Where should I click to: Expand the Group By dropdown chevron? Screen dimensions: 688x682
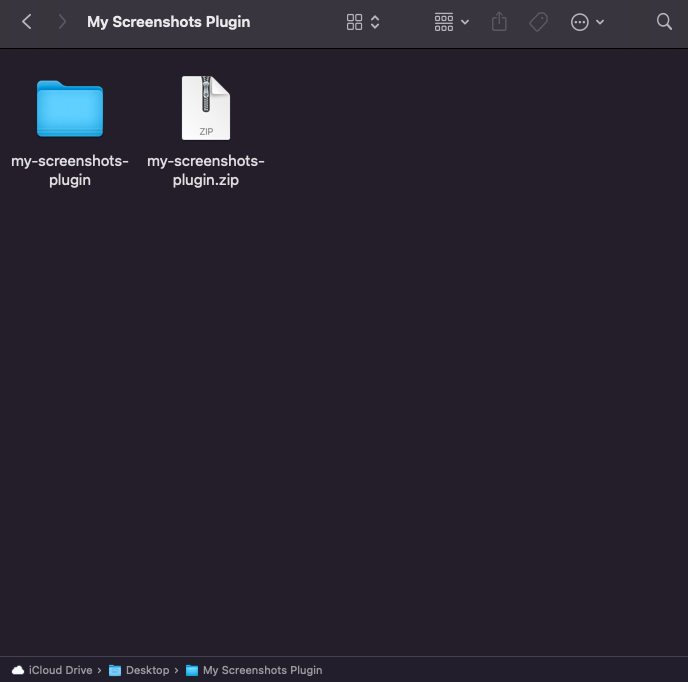tap(465, 22)
